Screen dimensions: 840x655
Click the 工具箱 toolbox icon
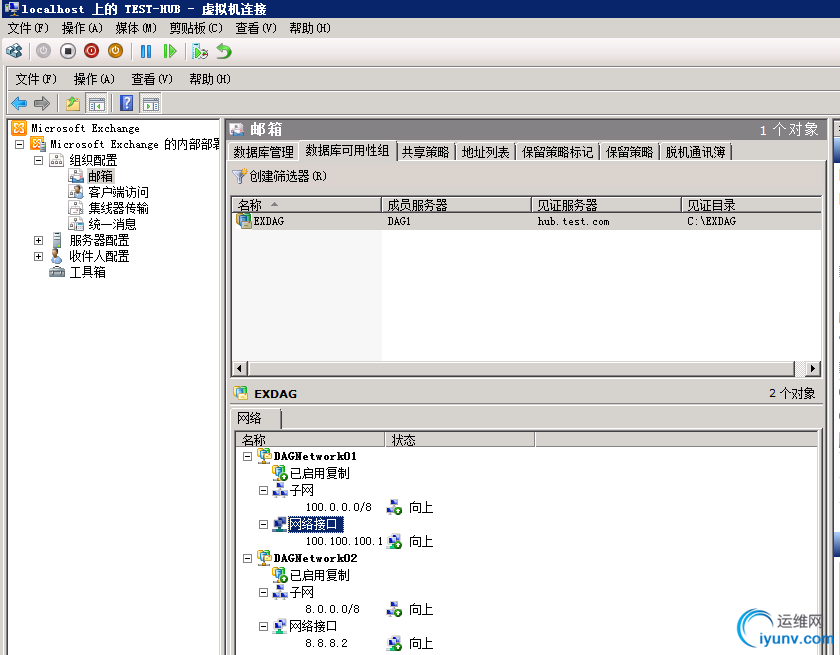pos(57,272)
